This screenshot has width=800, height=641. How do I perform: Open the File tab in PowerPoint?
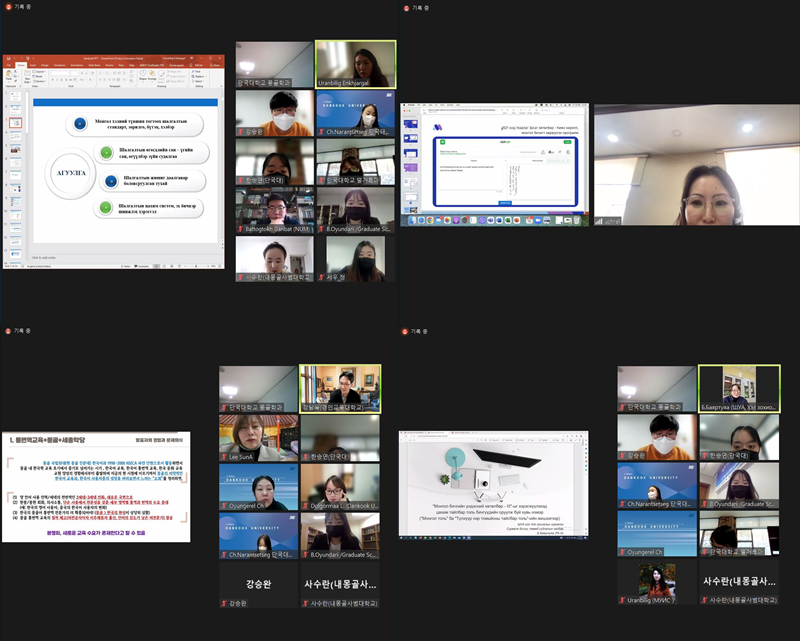click(x=9, y=65)
